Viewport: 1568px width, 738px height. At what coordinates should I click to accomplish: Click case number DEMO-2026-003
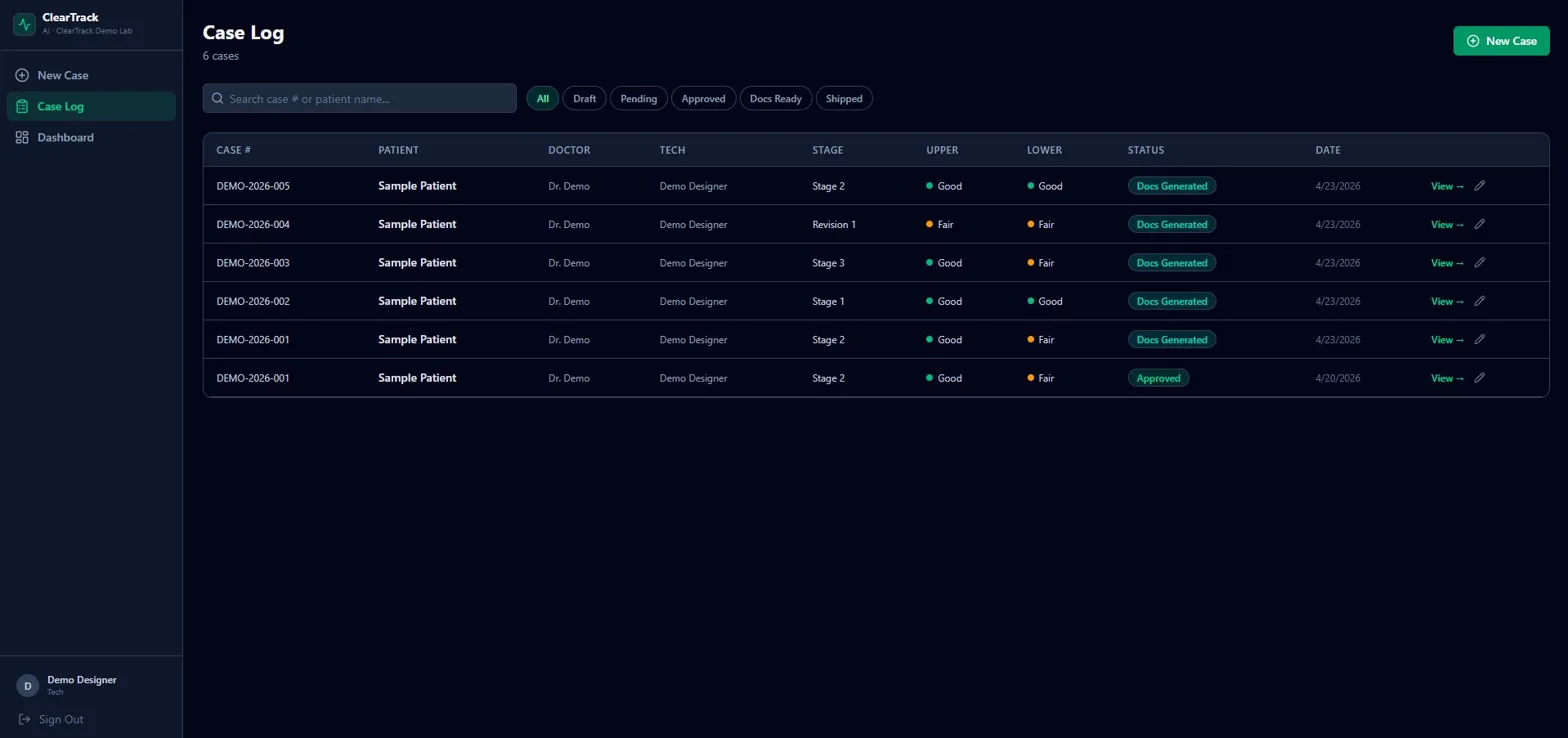click(x=253, y=263)
